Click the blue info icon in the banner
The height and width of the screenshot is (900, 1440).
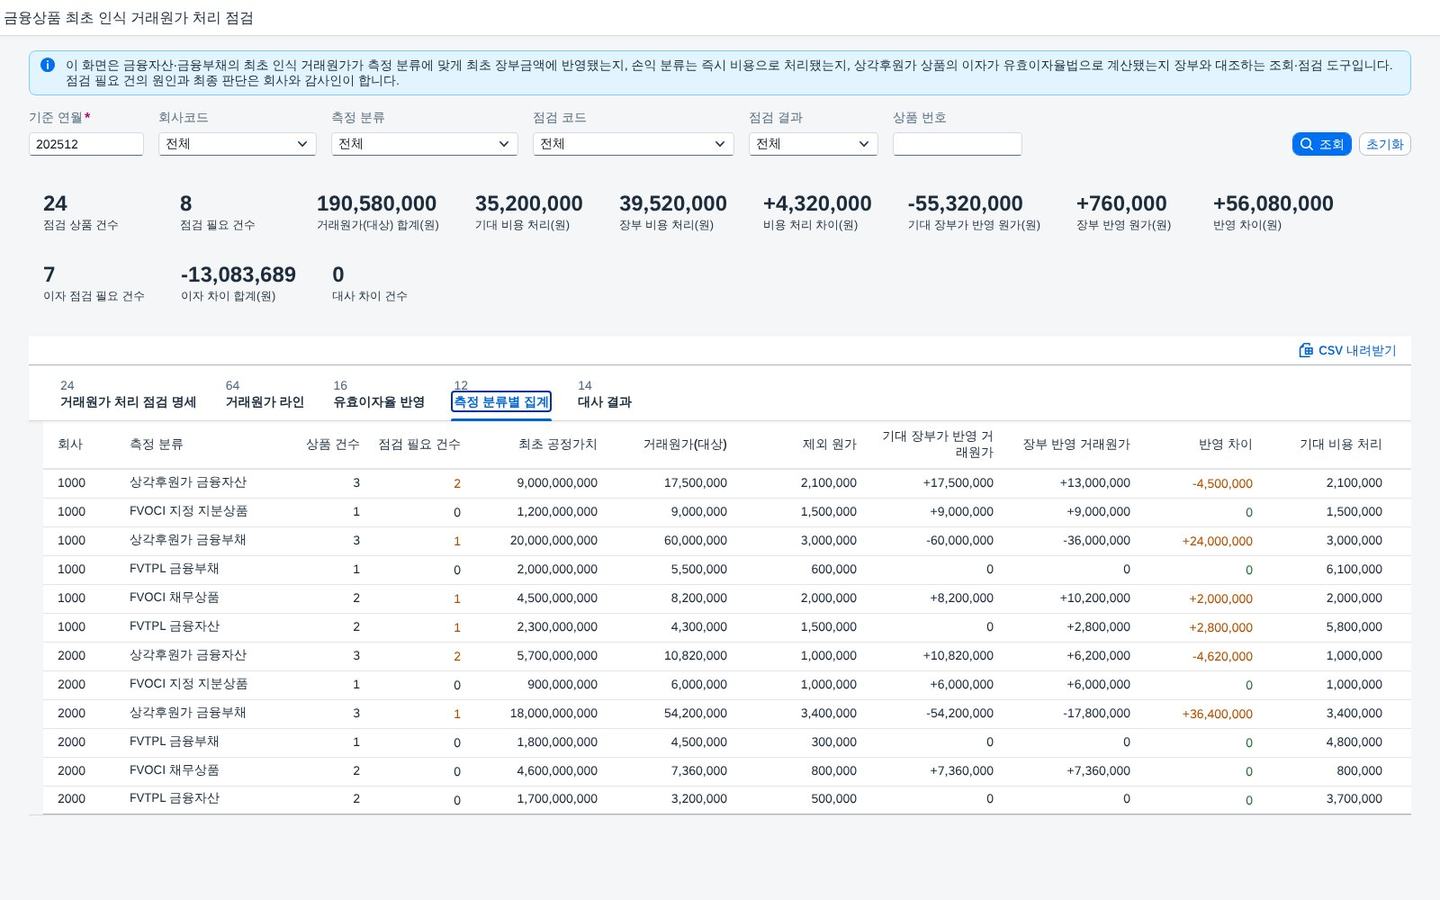(x=47, y=65)
